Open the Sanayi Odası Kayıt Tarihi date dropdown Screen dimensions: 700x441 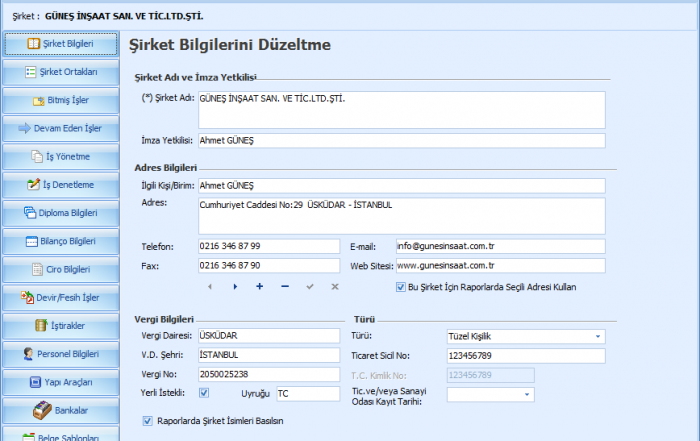point(598,394)
